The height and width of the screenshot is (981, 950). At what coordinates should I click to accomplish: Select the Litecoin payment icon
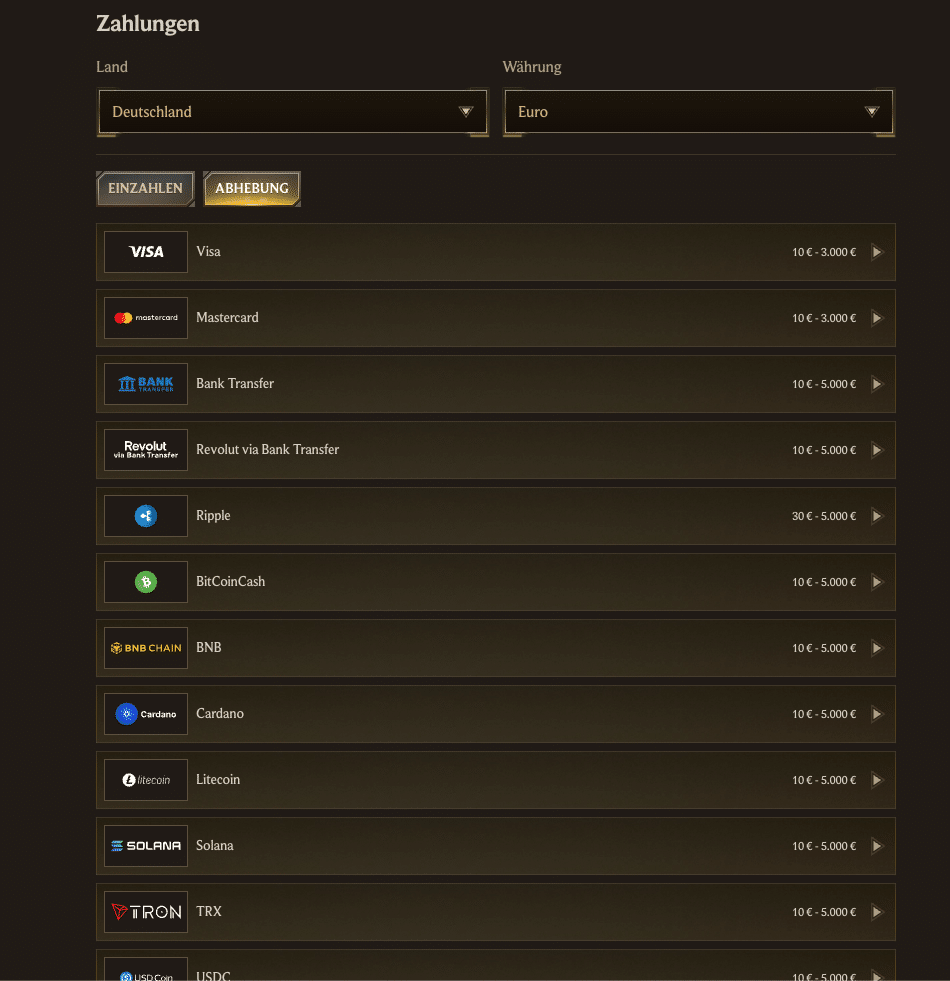click(x=145, y=780)
